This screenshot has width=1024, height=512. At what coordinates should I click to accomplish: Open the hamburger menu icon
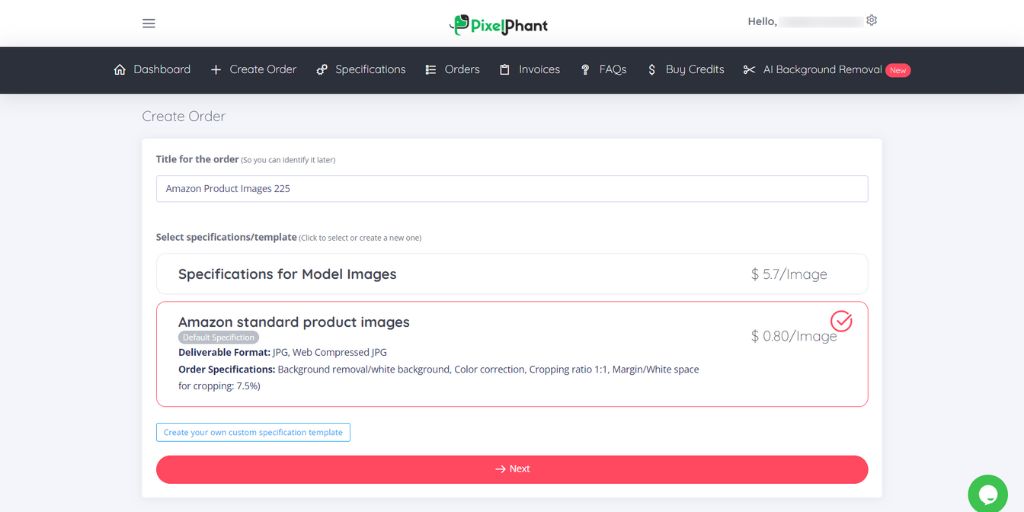click(149, 24)
